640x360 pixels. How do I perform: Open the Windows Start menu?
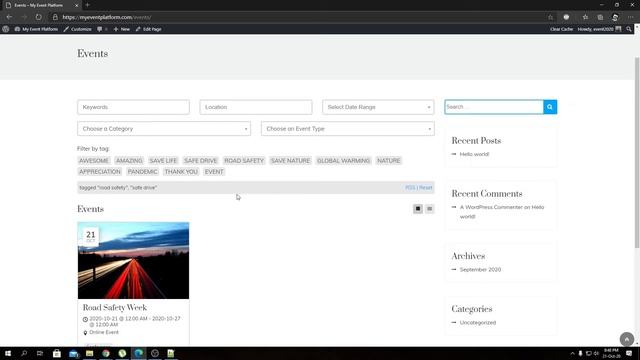coord(8,353)
